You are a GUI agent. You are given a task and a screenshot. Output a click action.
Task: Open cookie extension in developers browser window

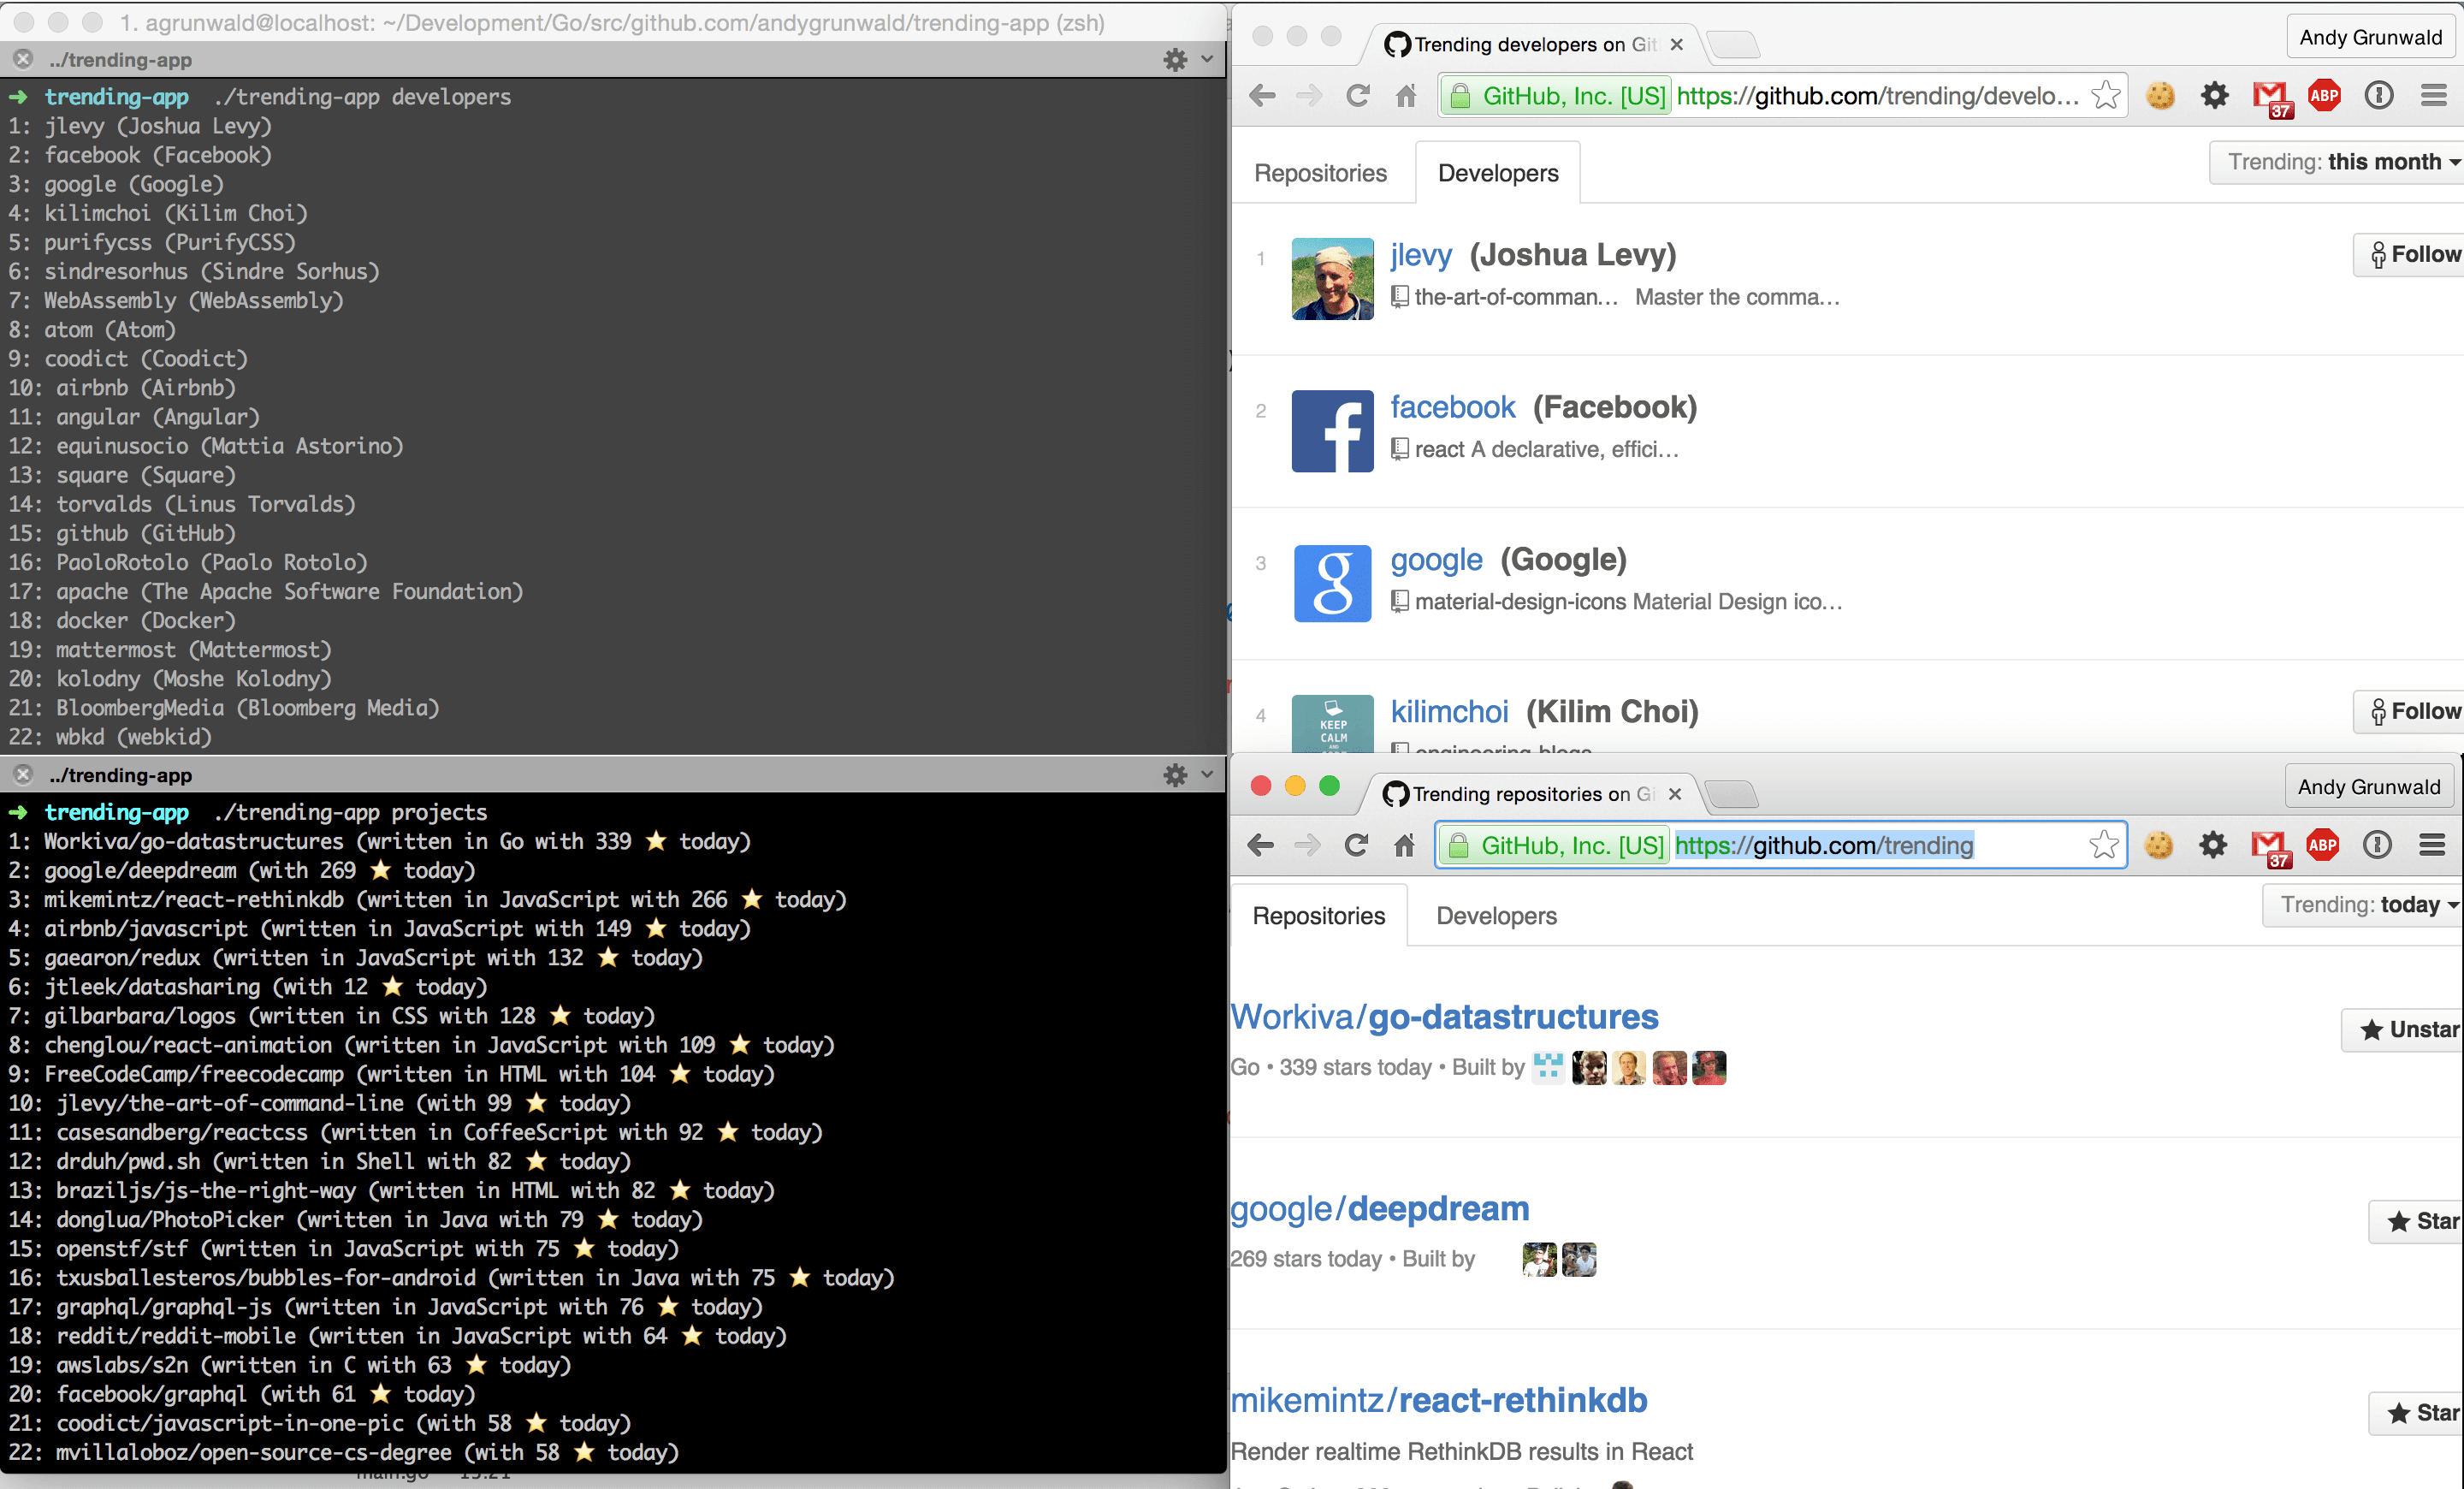pos(2161,96)
